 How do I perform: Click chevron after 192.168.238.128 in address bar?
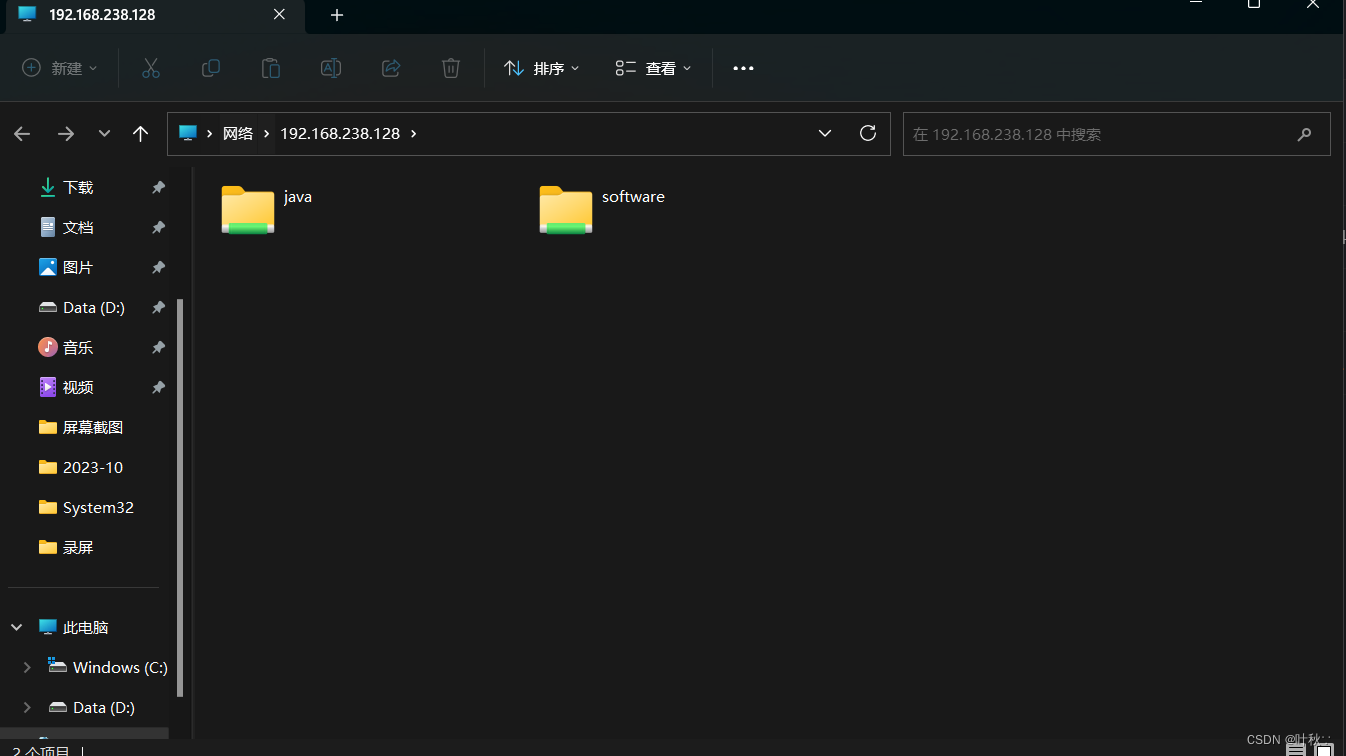[414, 133]
